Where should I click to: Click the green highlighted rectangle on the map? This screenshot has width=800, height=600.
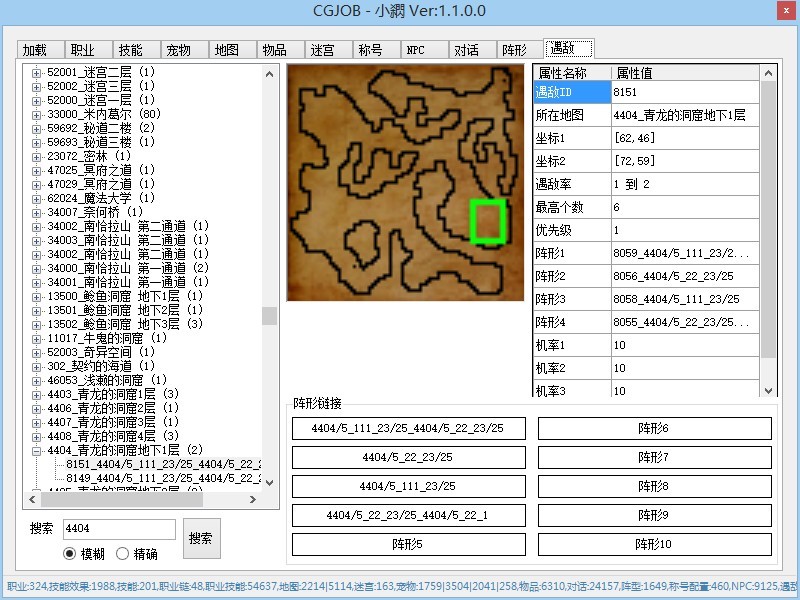(489, 221)
